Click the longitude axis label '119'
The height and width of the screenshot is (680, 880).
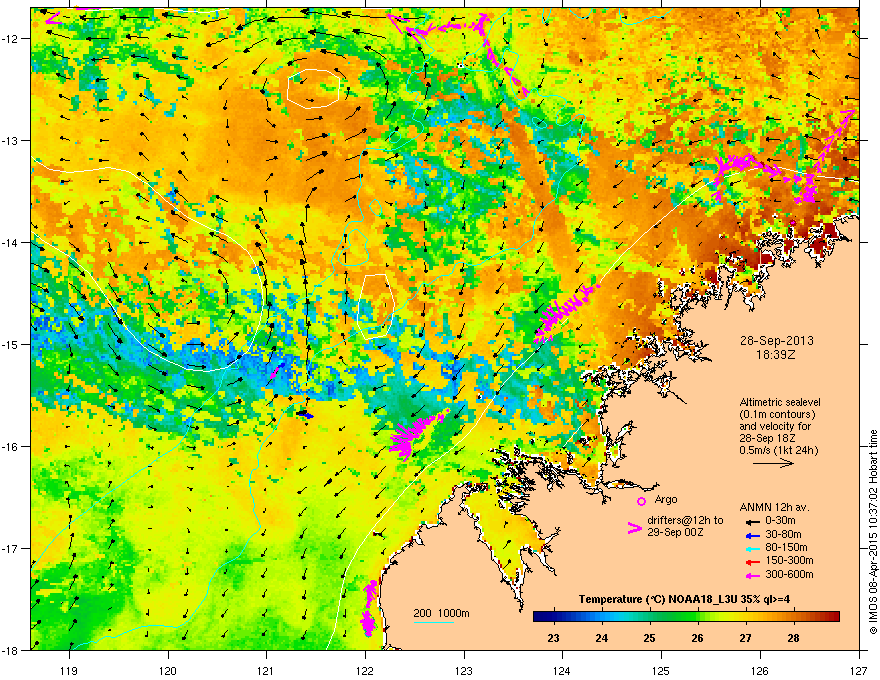70,670
